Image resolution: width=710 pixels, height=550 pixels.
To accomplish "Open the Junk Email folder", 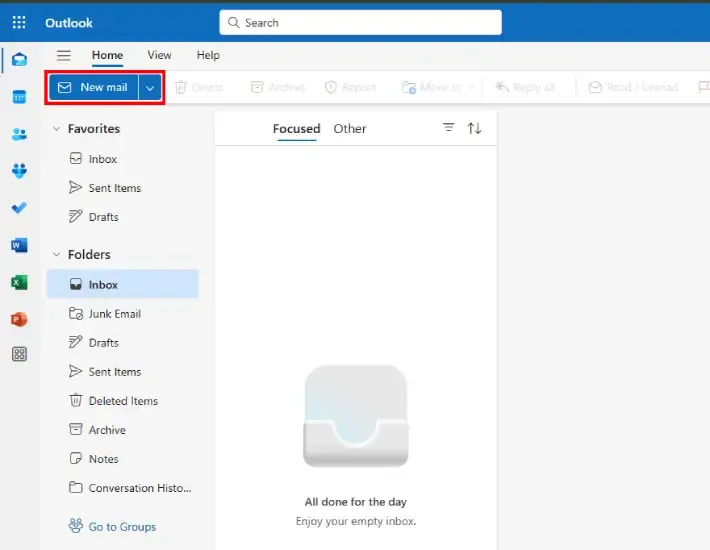I will (122, 314).
